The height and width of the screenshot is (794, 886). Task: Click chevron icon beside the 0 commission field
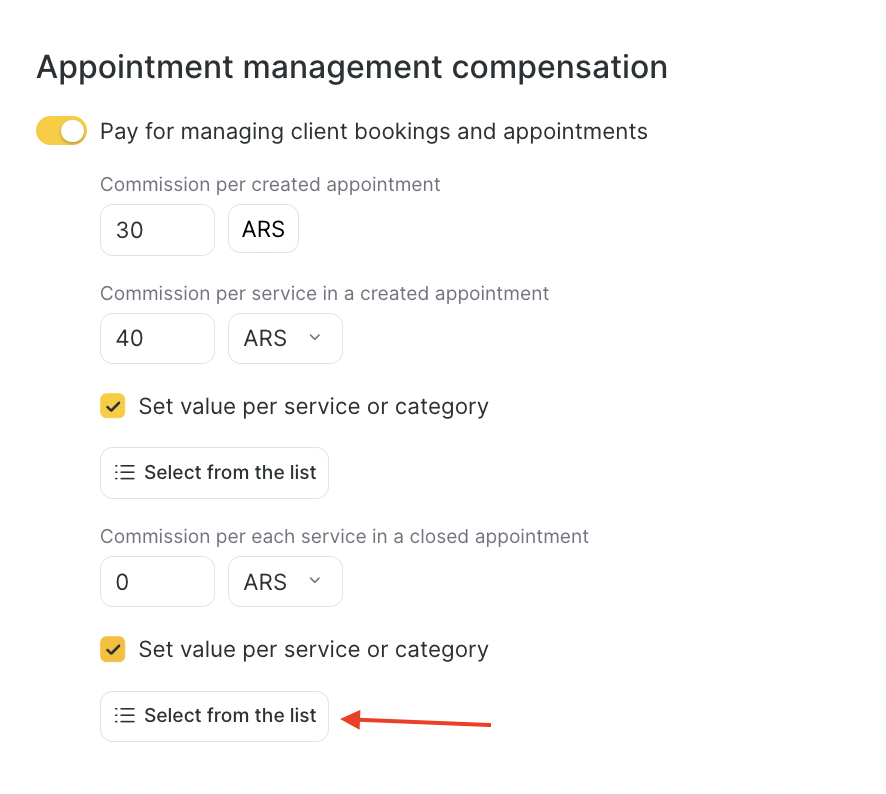[315, 581]
